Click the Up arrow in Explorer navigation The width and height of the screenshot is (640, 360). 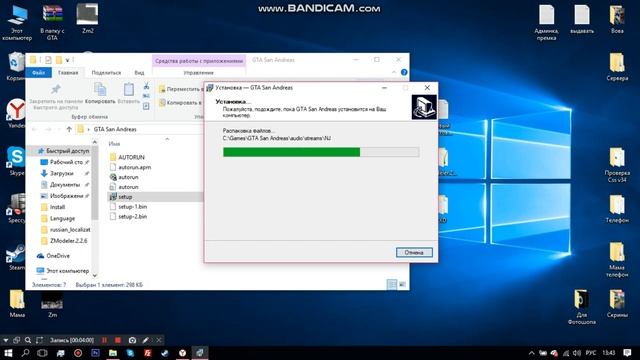[x=69, y=129]
